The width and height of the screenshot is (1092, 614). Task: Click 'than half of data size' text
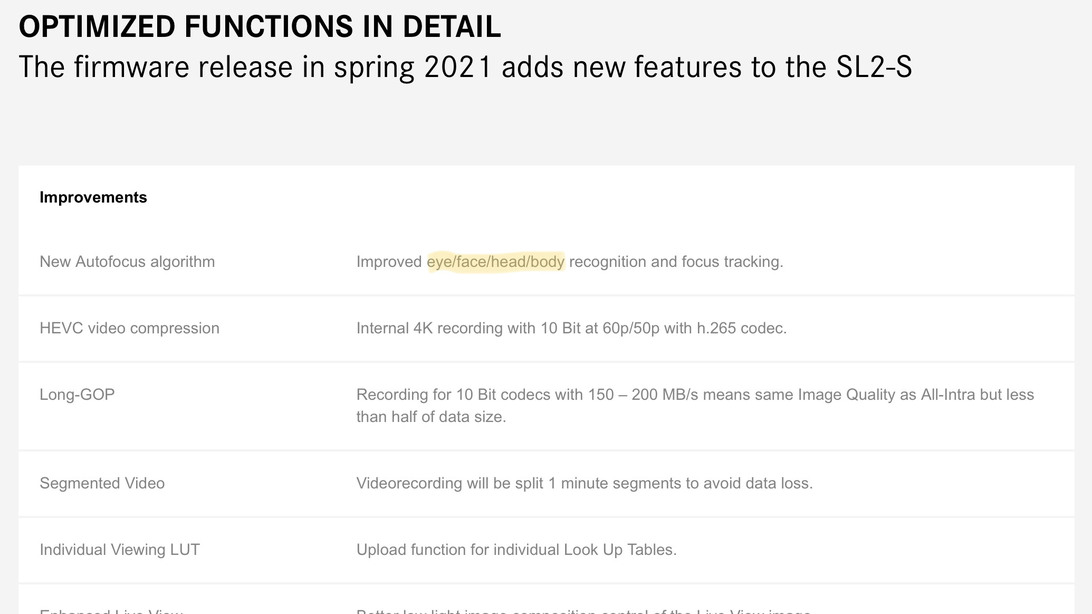431,417
